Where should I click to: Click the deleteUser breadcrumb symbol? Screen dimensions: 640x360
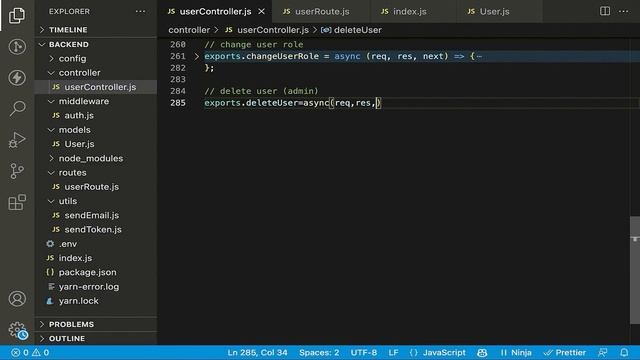point(351,30)
